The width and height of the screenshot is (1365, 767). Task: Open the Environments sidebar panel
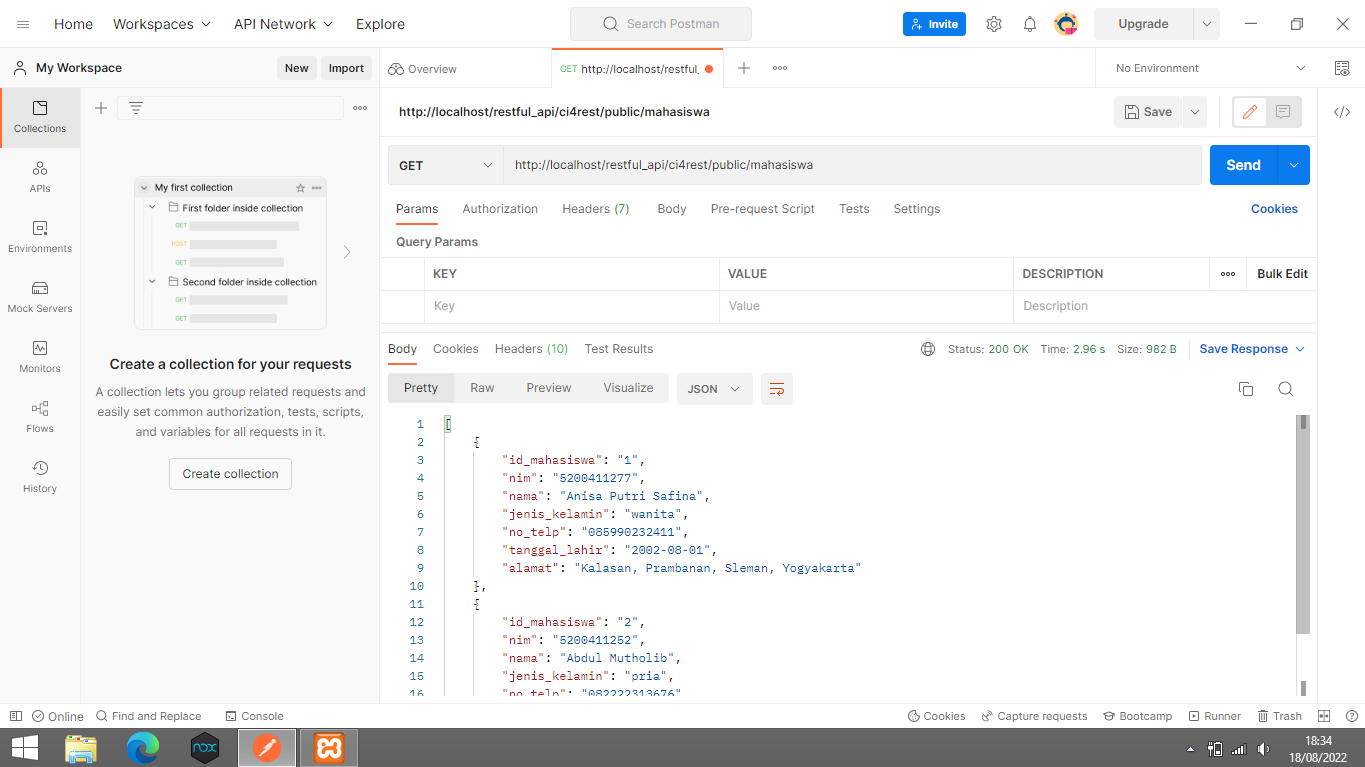pyautogui.click(x=40, y=237)
